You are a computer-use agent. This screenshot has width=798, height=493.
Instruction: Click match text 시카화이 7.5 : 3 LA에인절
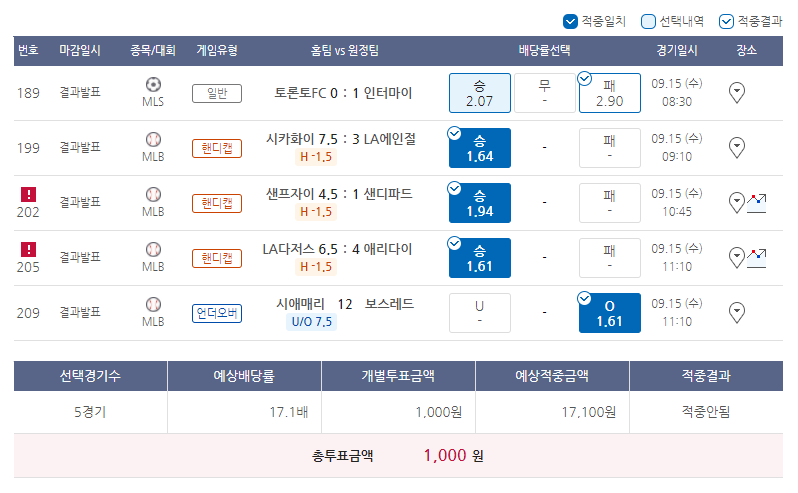(341, 139)
